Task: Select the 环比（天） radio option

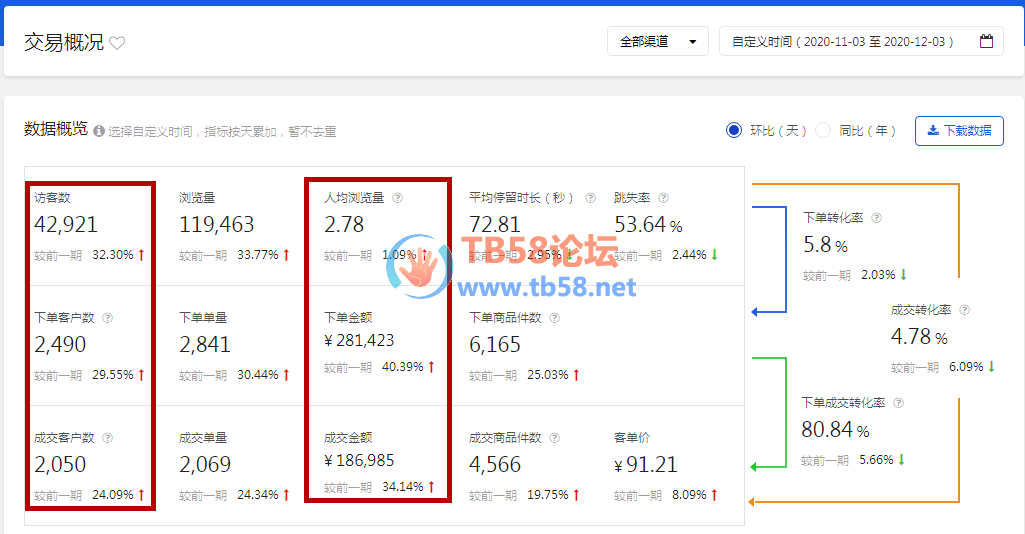Action: coord(734,131)
